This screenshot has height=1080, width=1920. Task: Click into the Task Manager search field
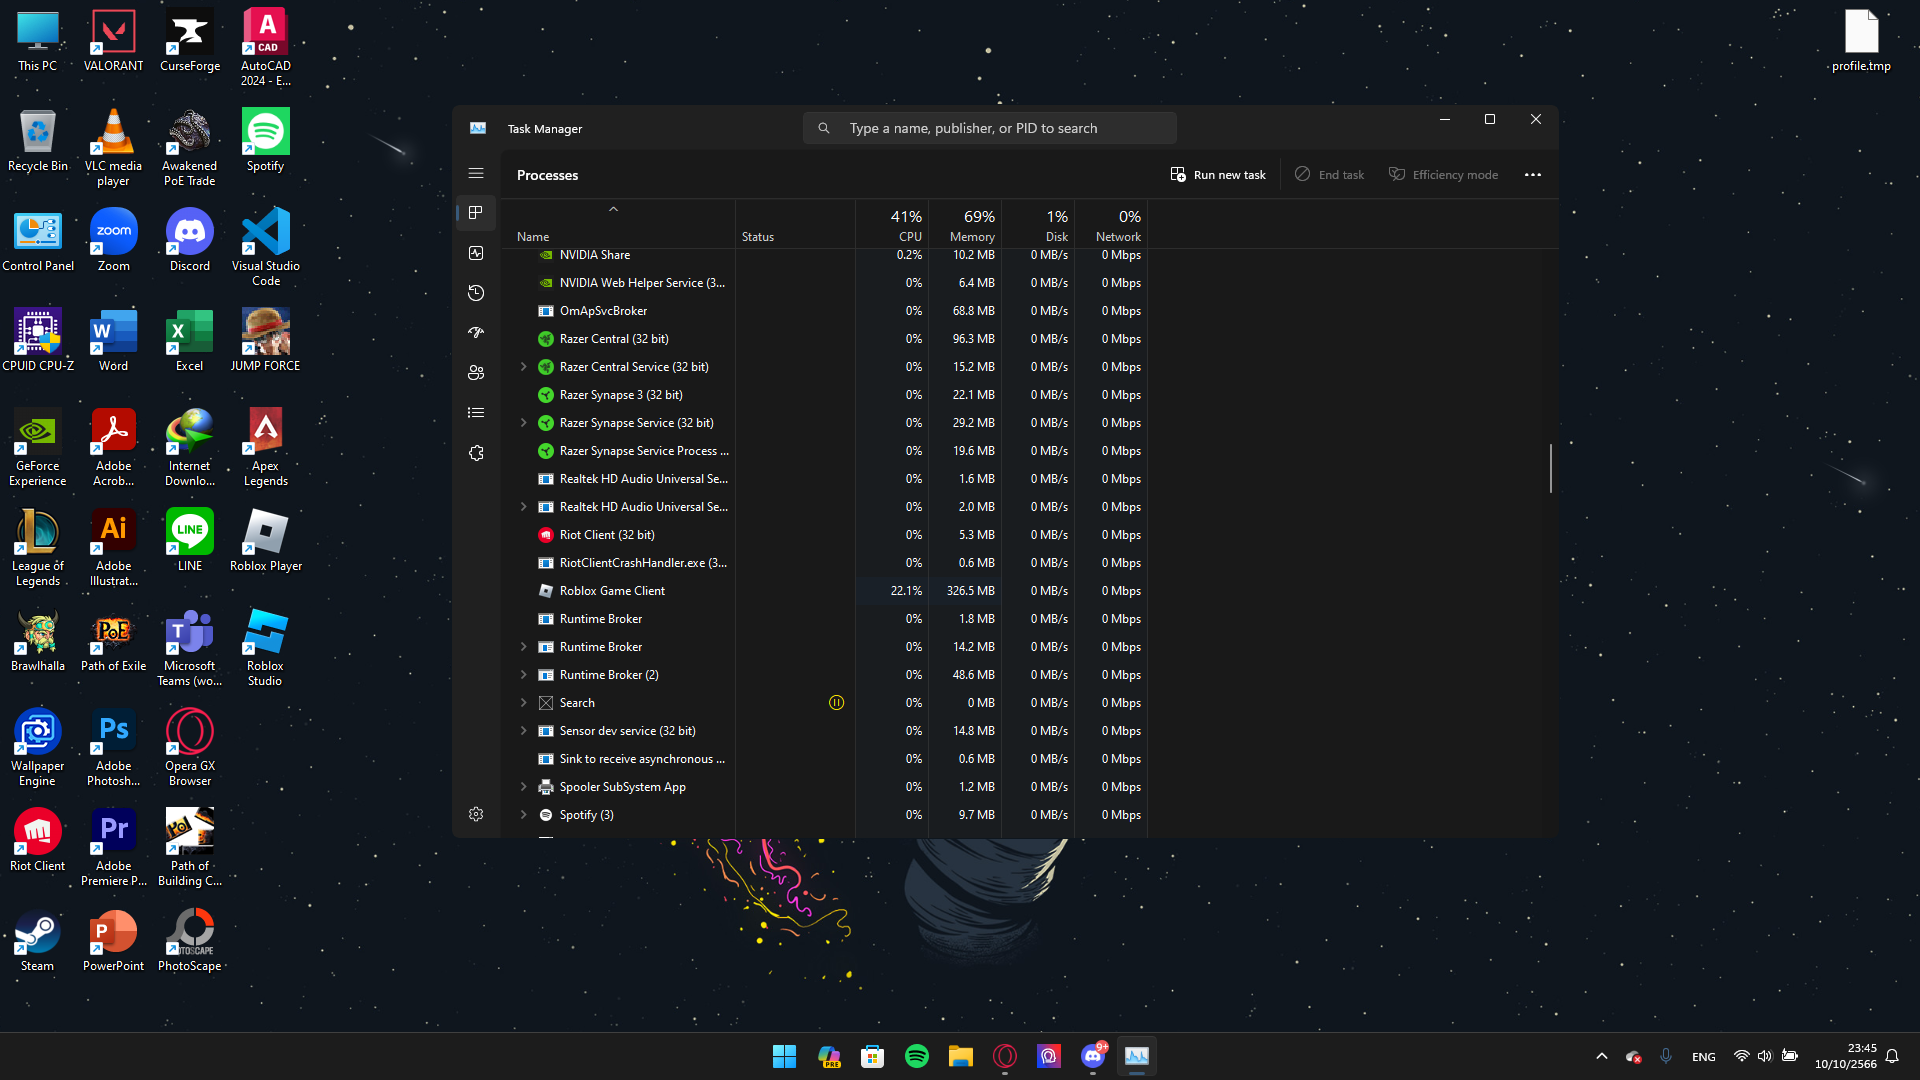coord(989,128)
